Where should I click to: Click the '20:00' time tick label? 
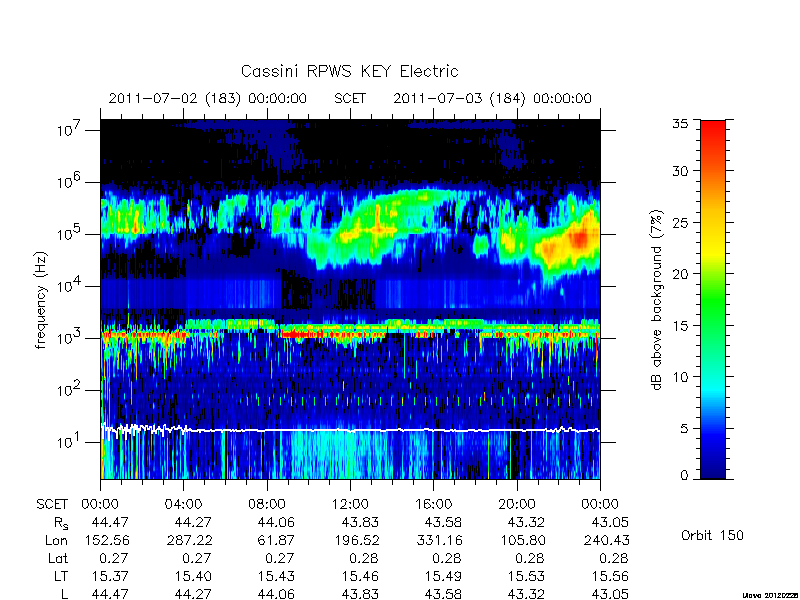[x=517, y=505]
